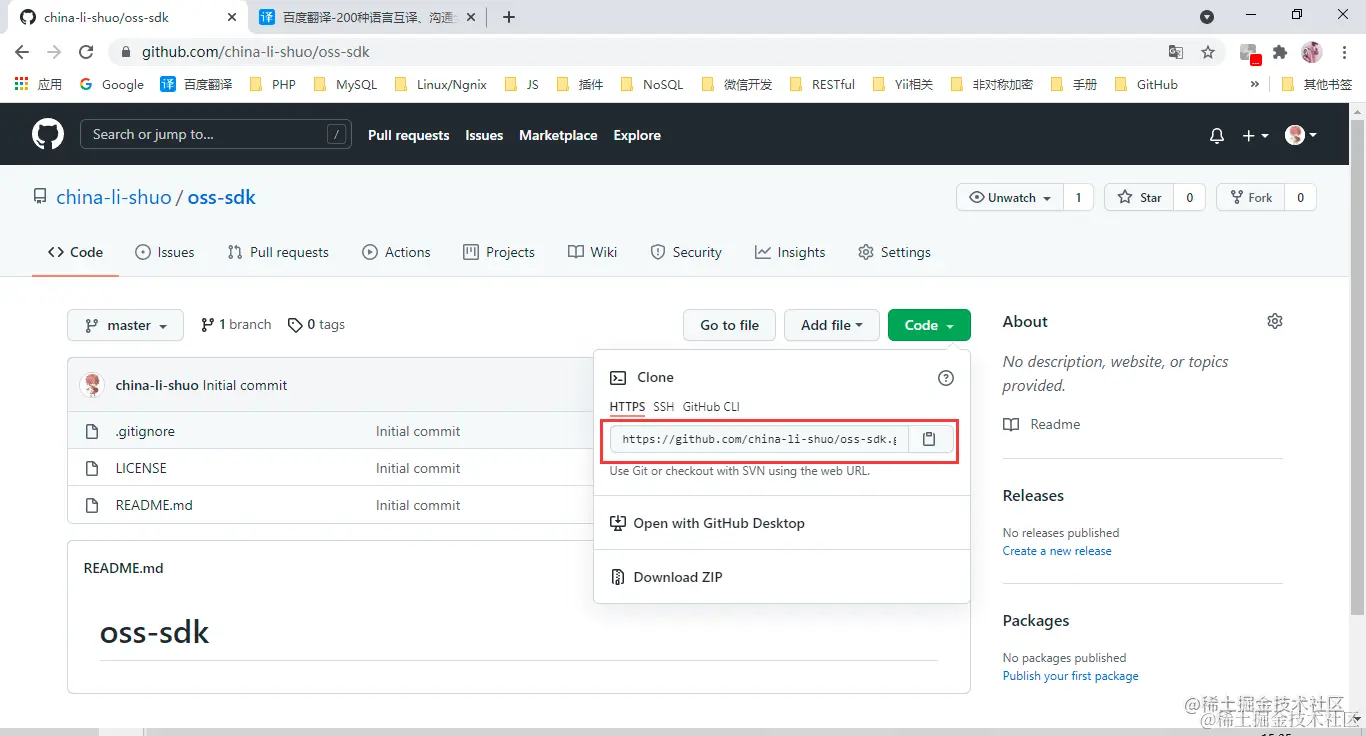Open the china-li-shuo owner link

114,197
